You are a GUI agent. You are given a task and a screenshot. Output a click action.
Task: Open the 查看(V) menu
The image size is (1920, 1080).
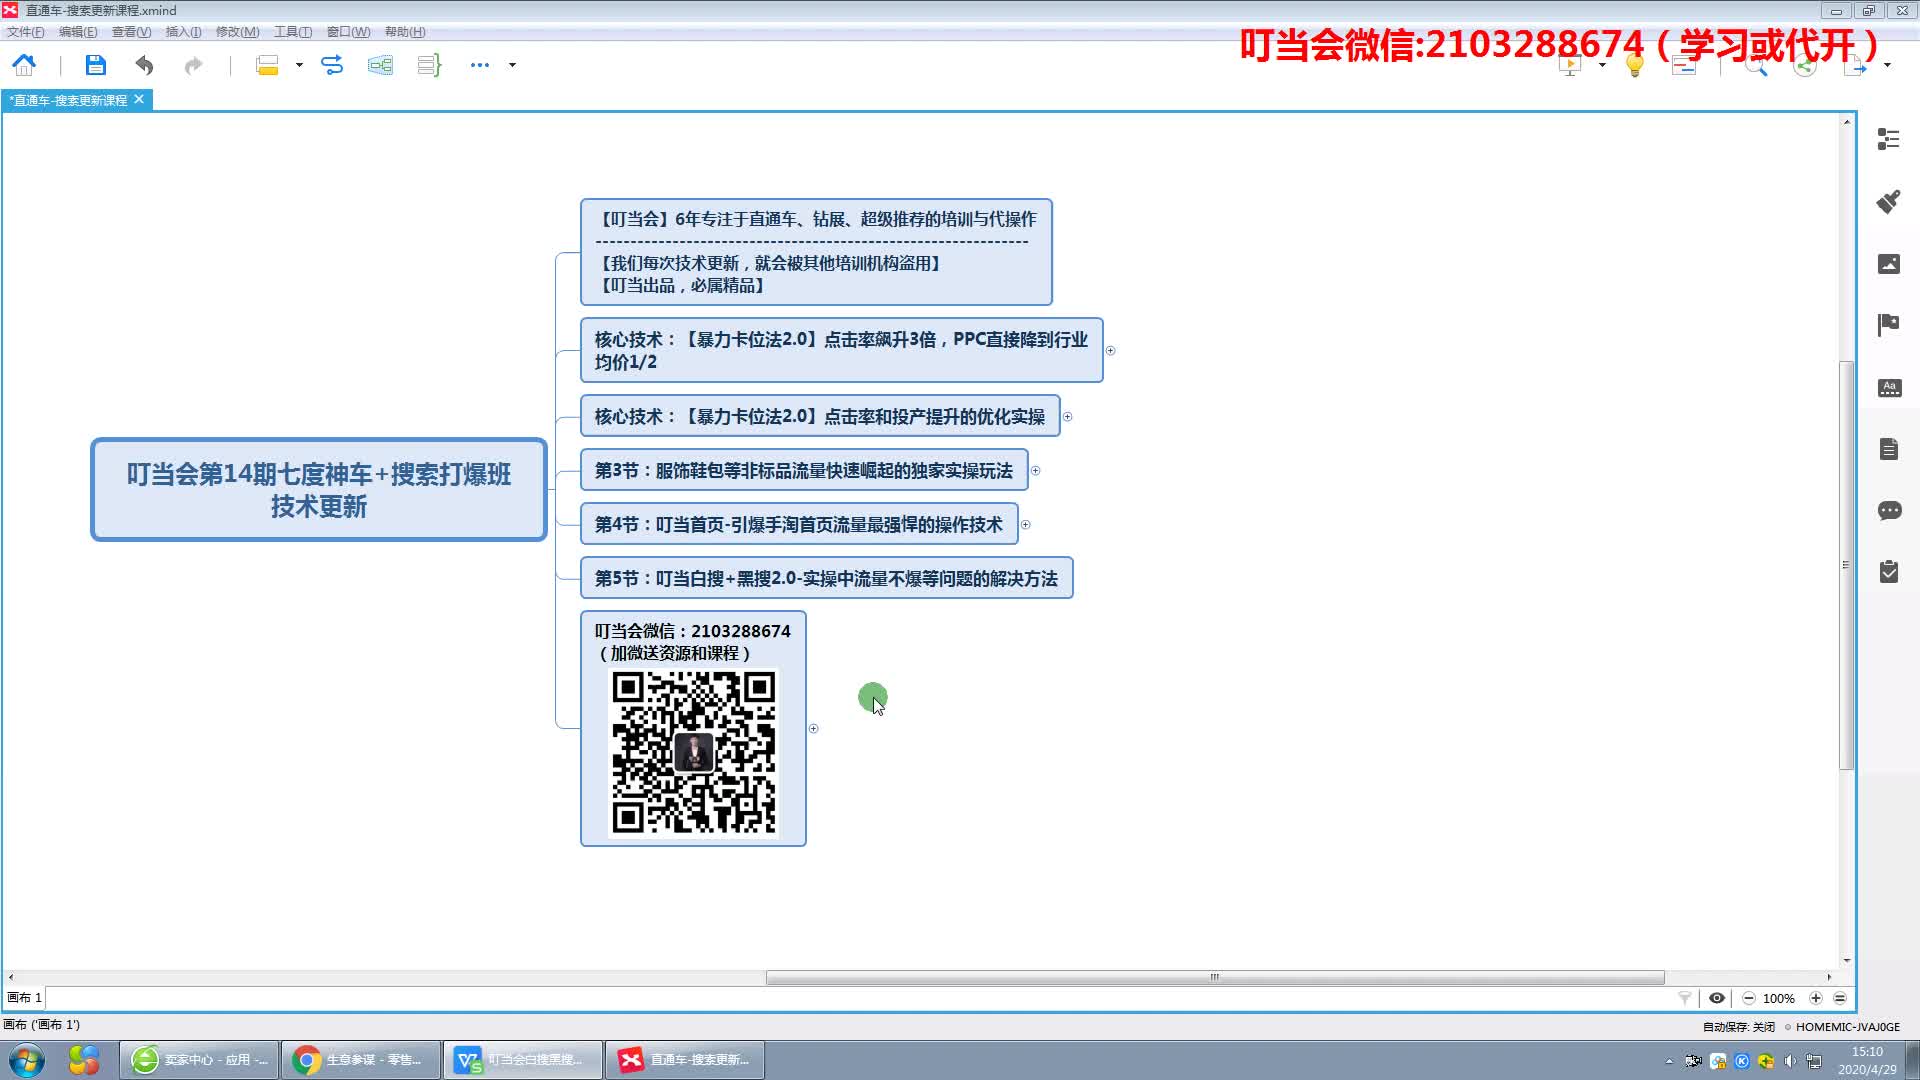(x=131, y=32)
